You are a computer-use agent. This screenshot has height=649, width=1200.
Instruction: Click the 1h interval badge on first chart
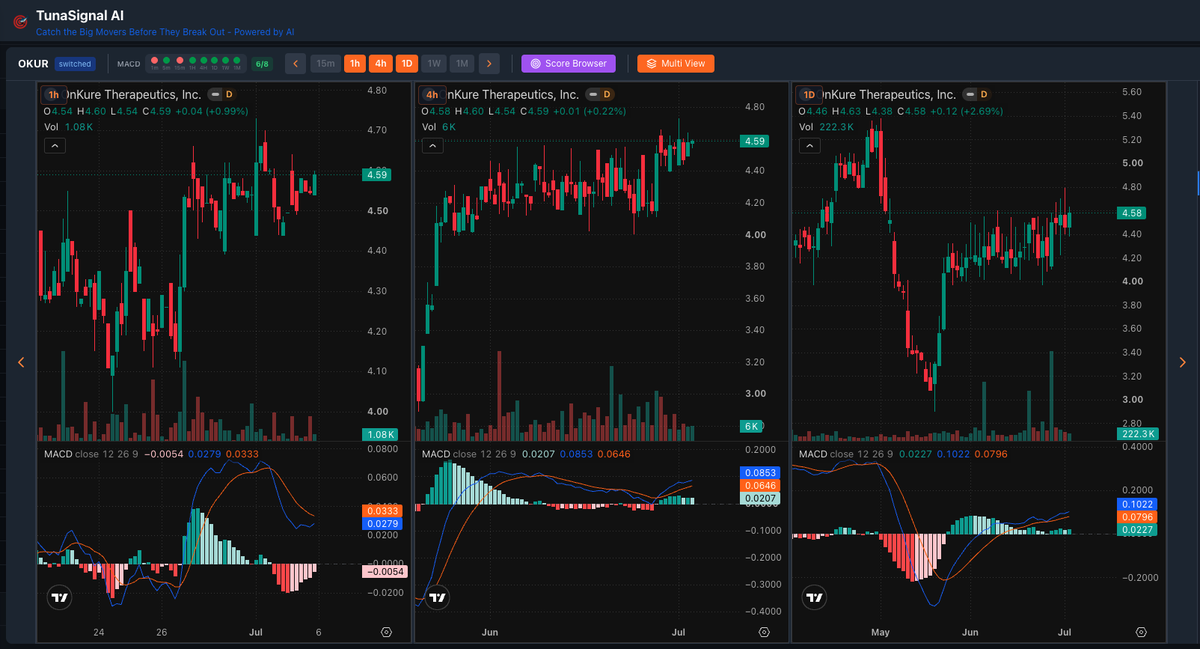point(53,94)
